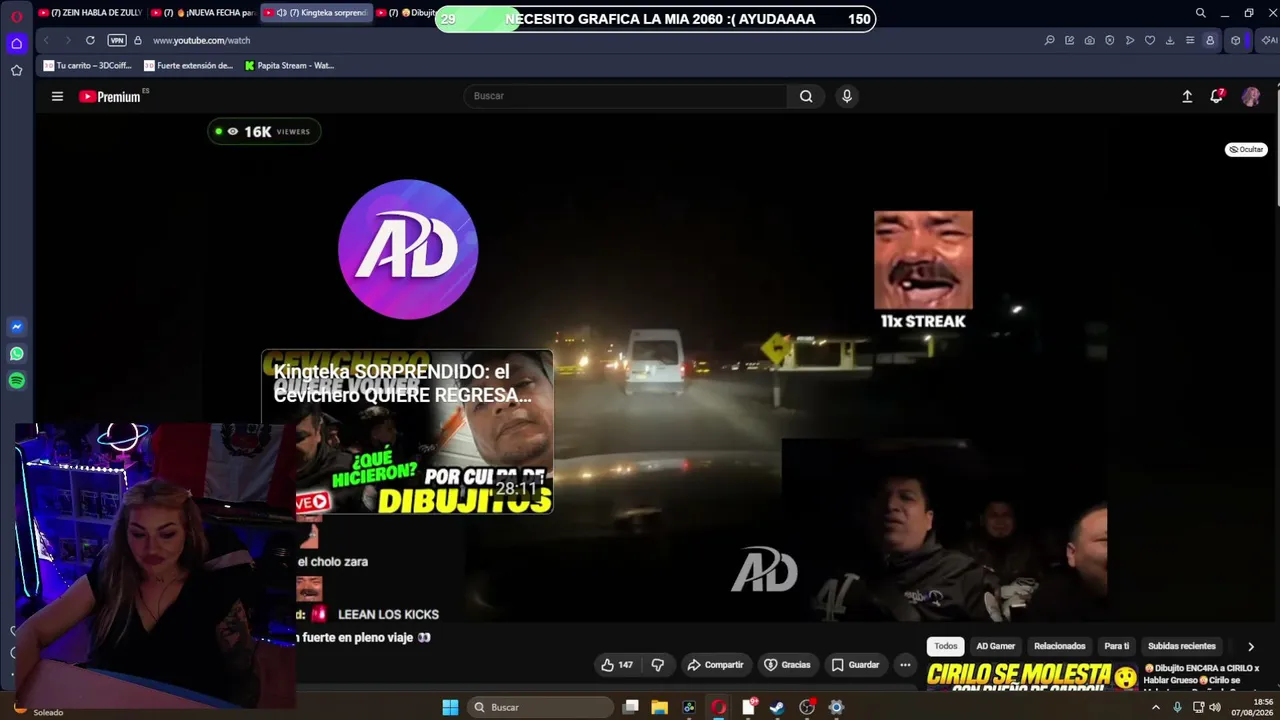Dislike the video with thumbs down
This screenshot has width=1280, height=720.
[x=658, y=665]
